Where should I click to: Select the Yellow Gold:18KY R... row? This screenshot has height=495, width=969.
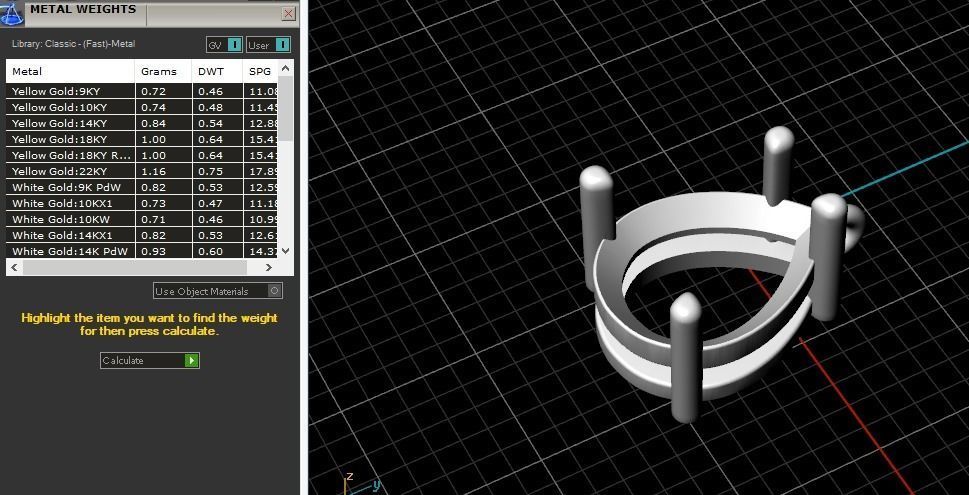tap(142, 155)
